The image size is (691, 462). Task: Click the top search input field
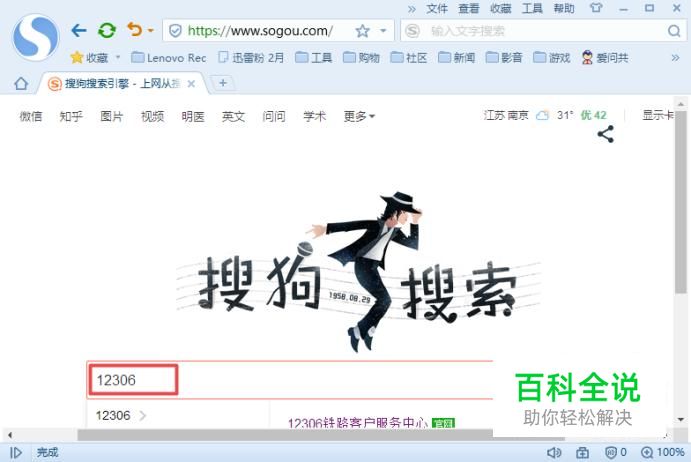click(542, 31)
